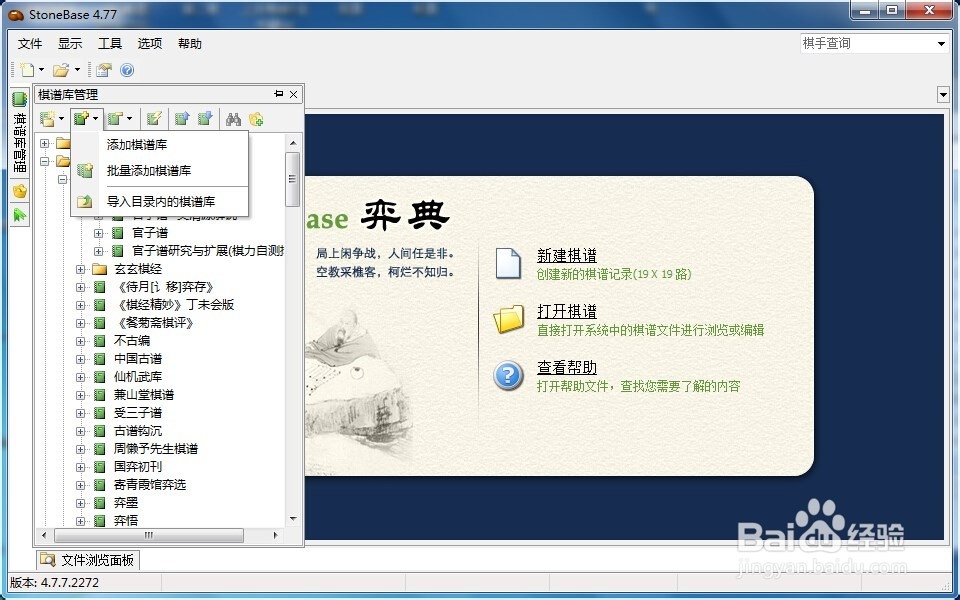
Task: Select 《餐菊斋棋评》 in the library tree
Action: tap(156, 323)
